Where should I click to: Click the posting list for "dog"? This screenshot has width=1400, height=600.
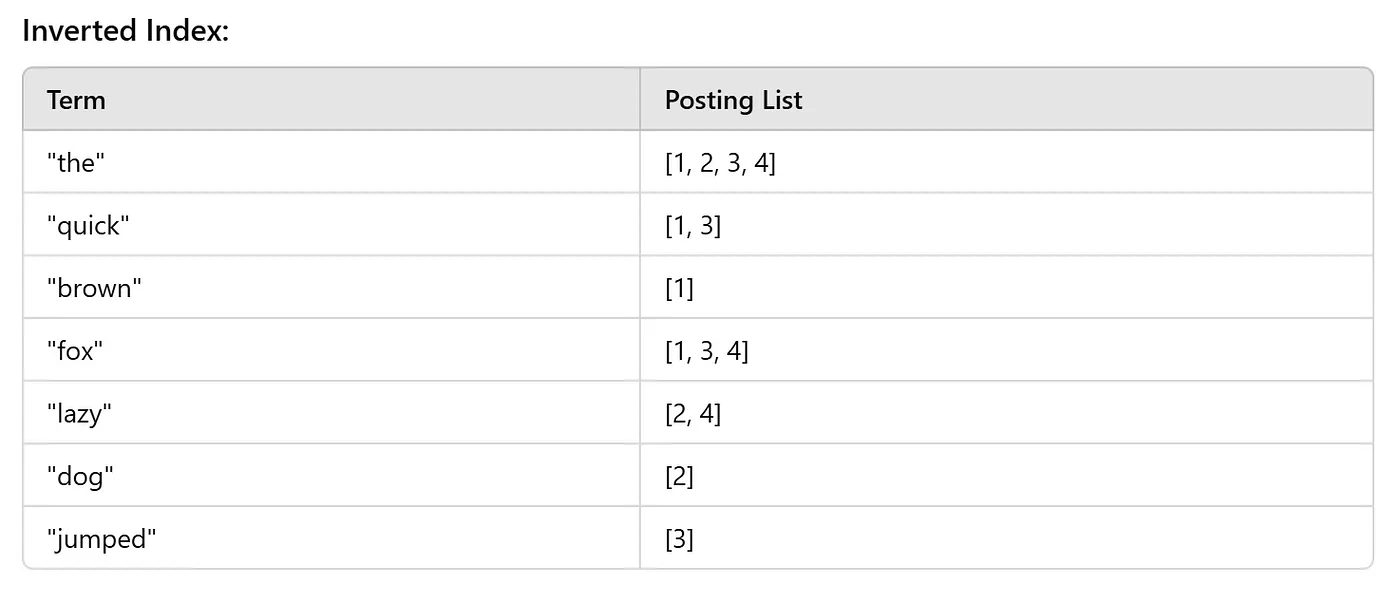679,477
